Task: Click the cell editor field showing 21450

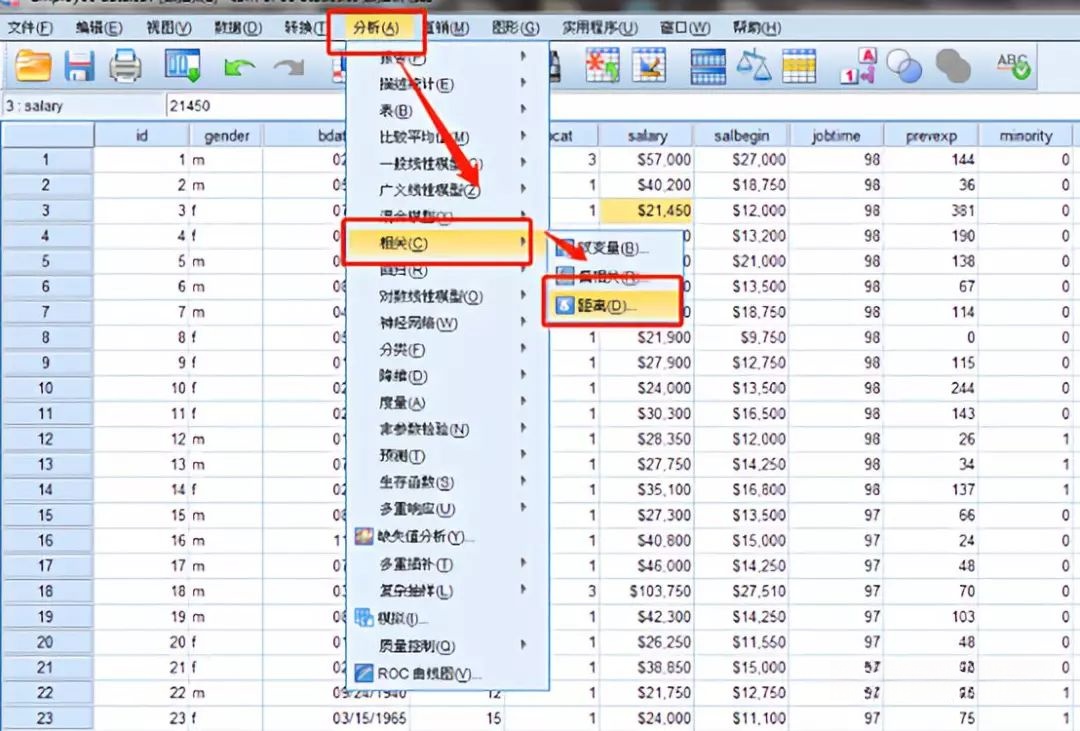Action: pyautogui.click(x=255, y=106)
